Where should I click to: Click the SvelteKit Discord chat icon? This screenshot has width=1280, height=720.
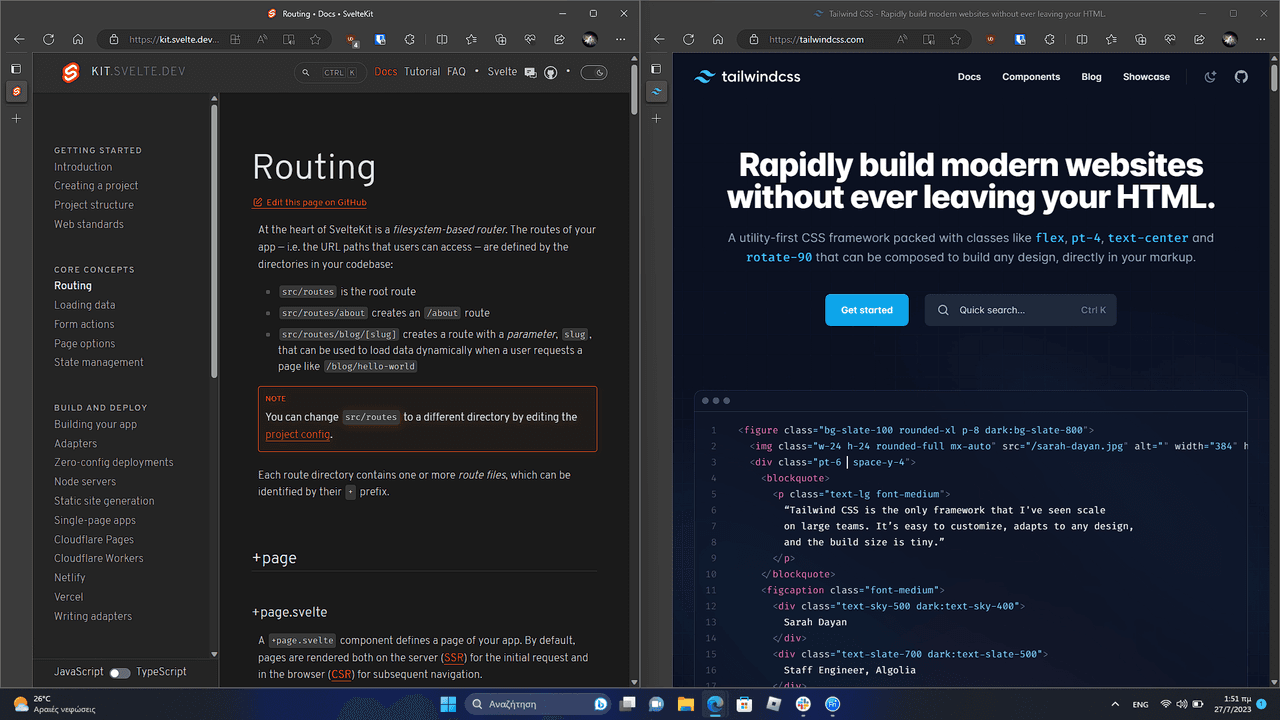click(530, 72)
